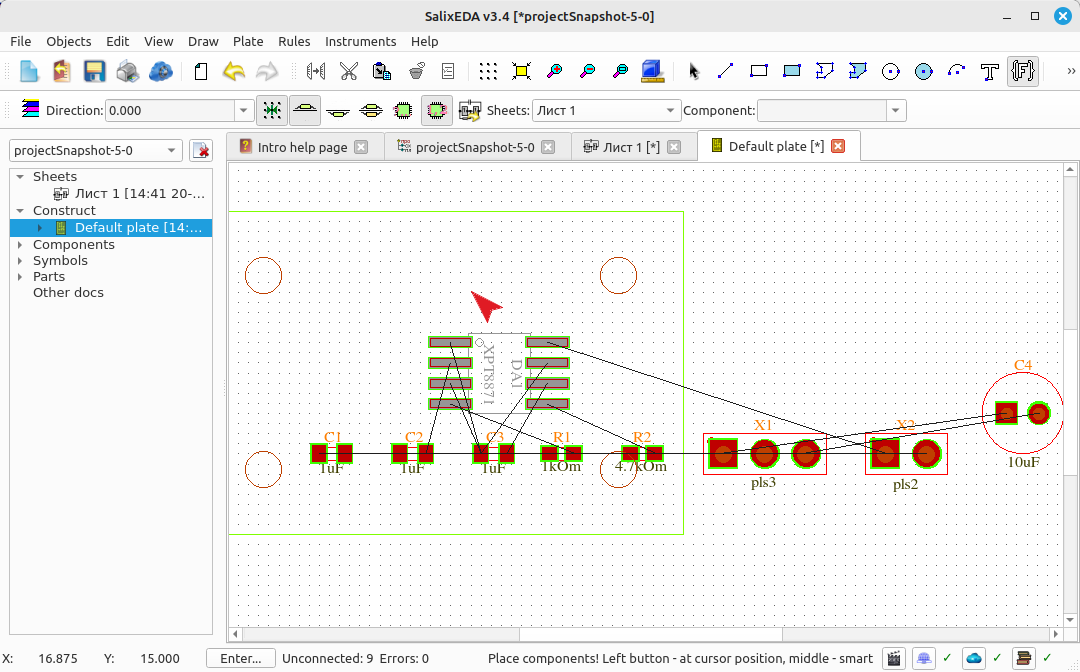Click the books library icon in the status bar

1024,658
